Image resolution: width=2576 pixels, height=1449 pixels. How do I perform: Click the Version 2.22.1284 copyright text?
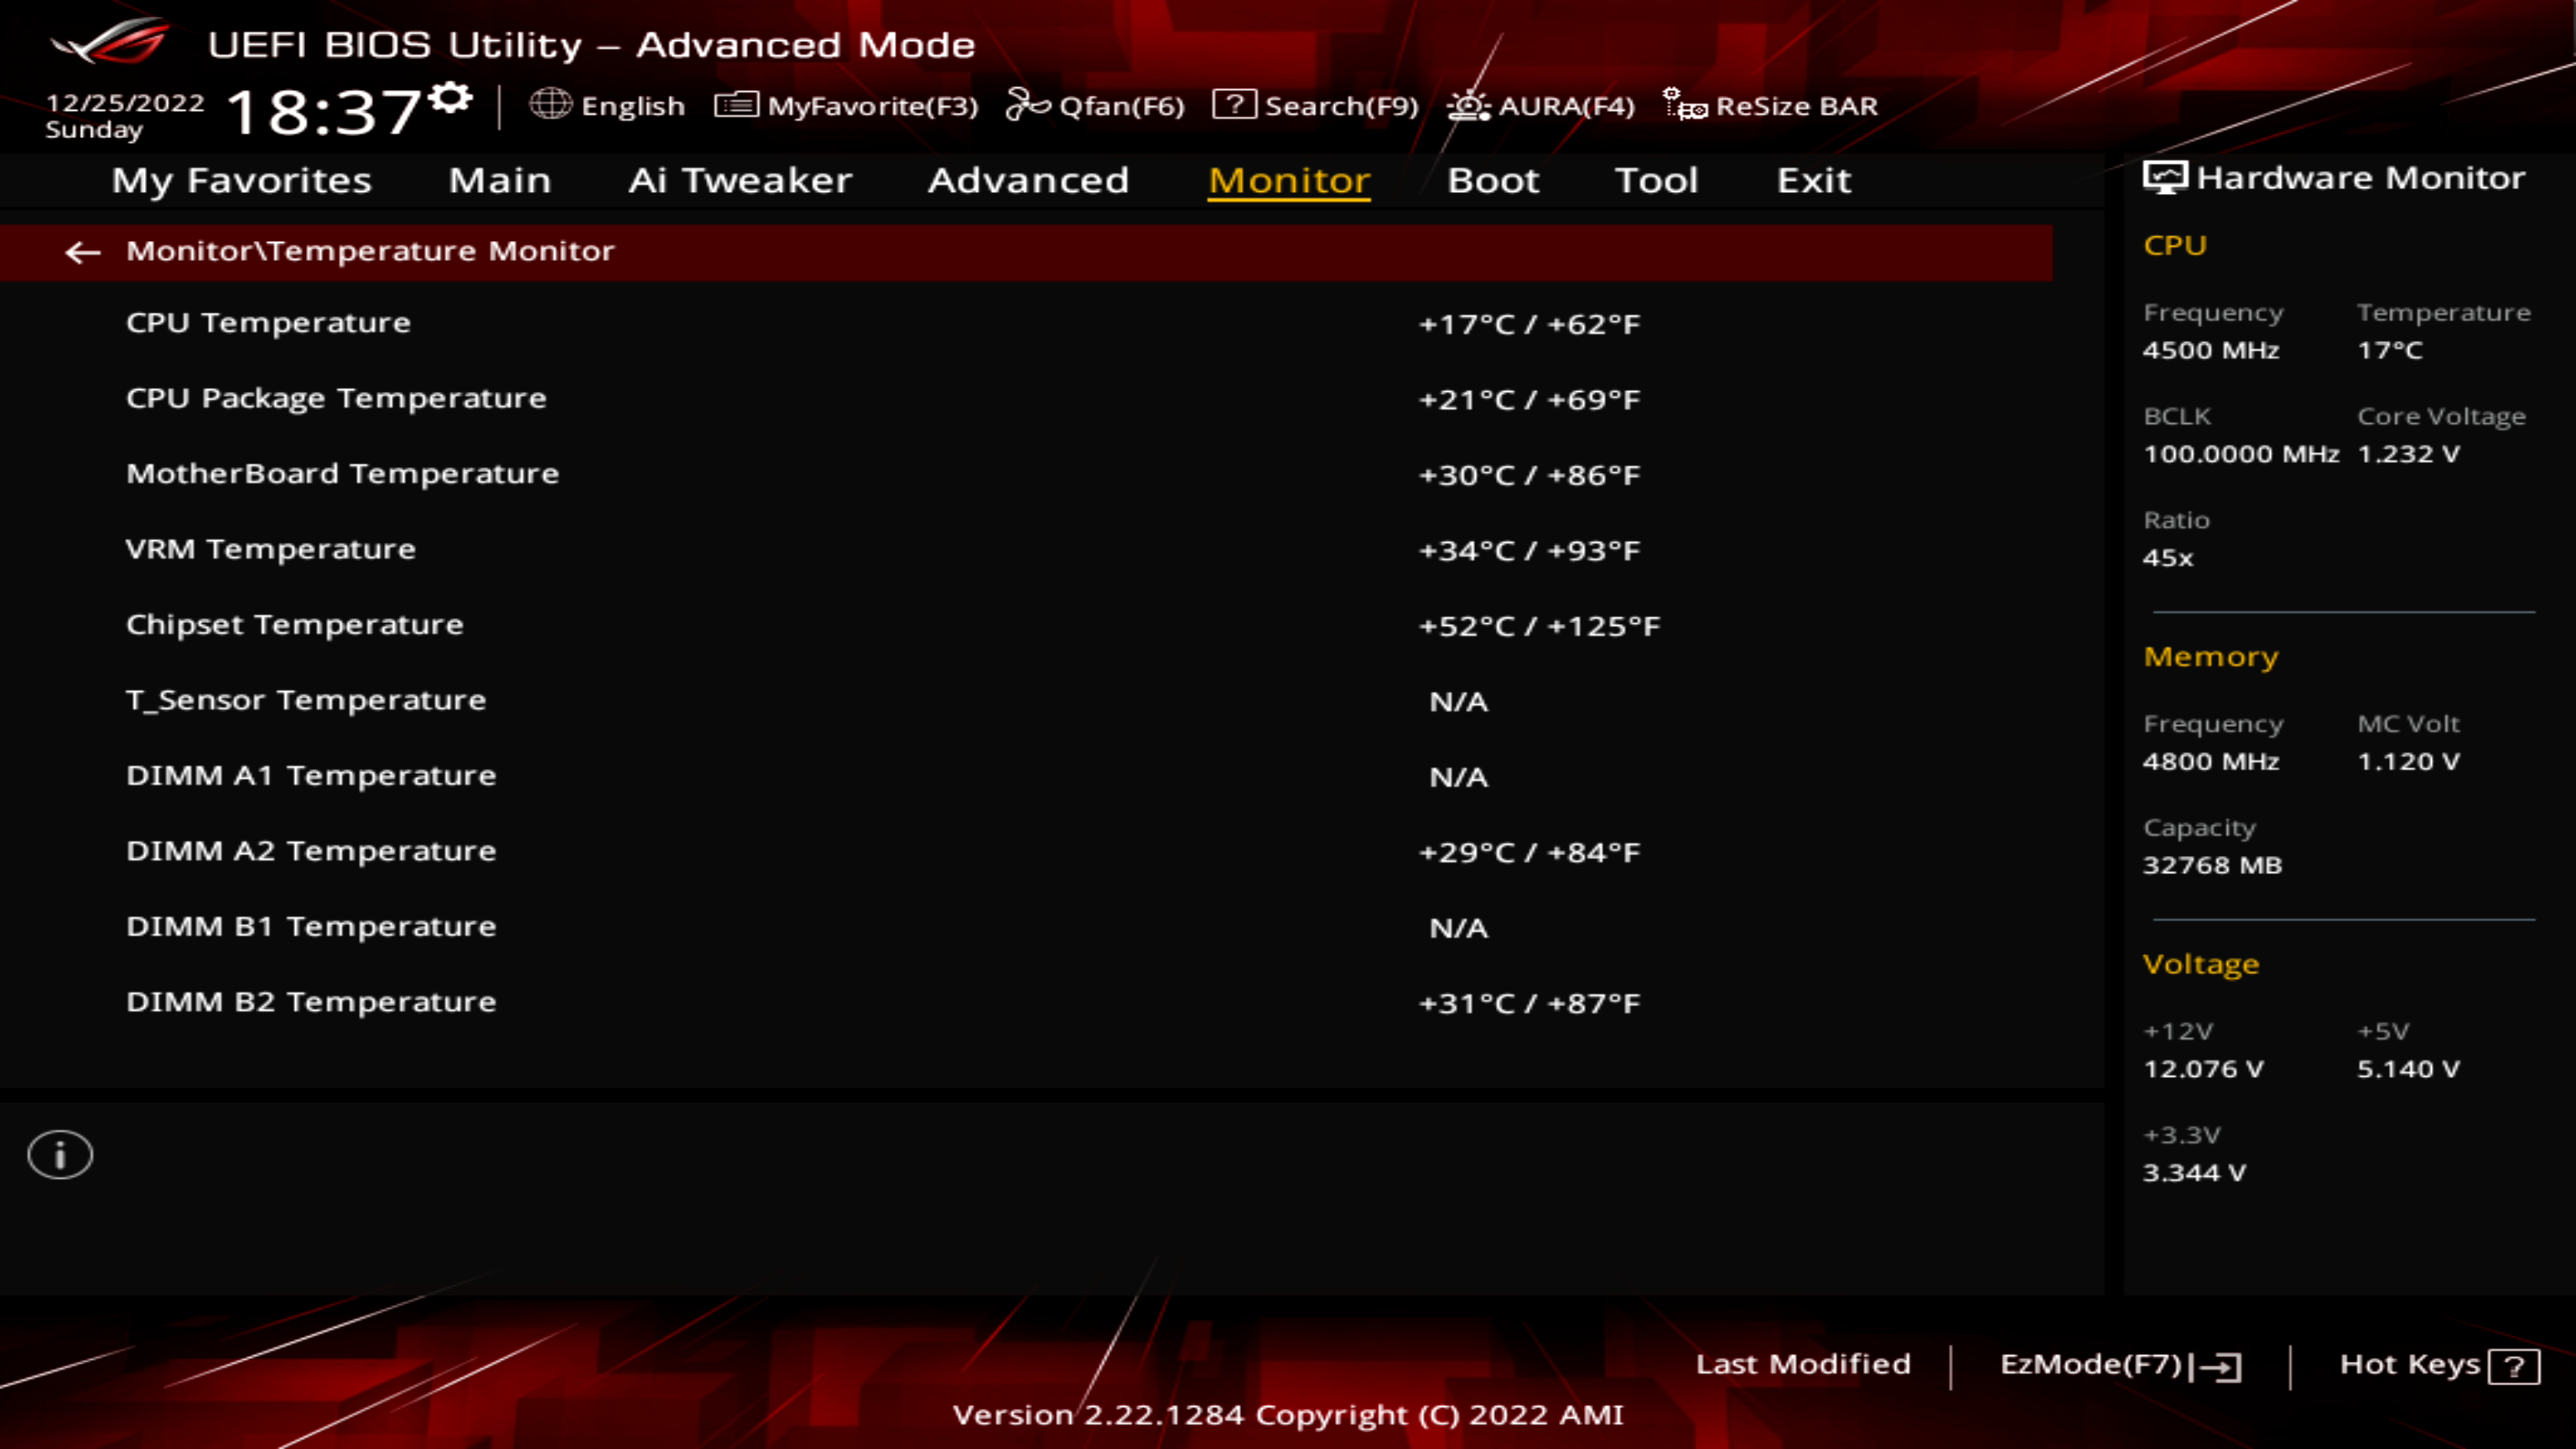(x=1288, y=1415)
